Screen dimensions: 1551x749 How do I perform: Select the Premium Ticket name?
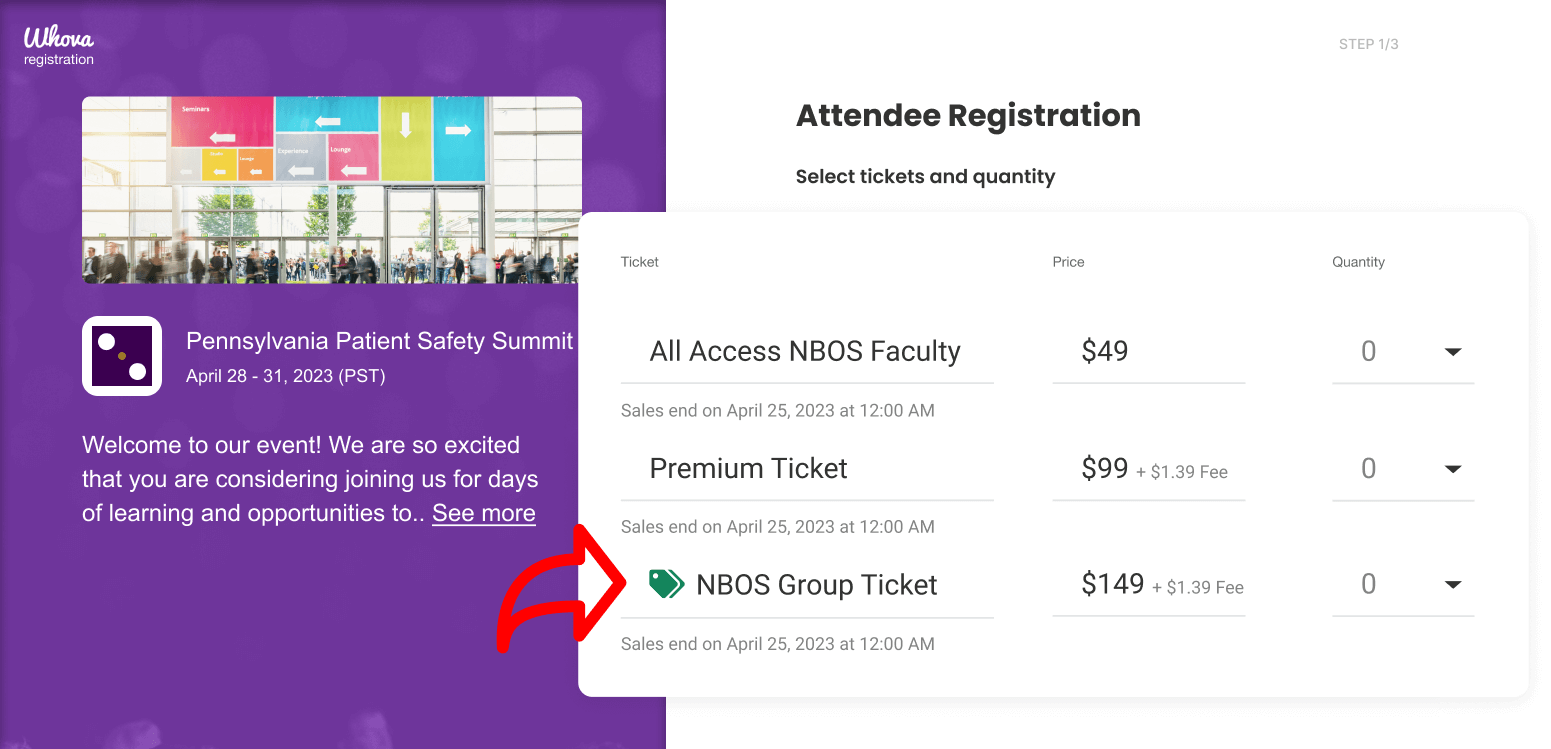pos(748,469)
